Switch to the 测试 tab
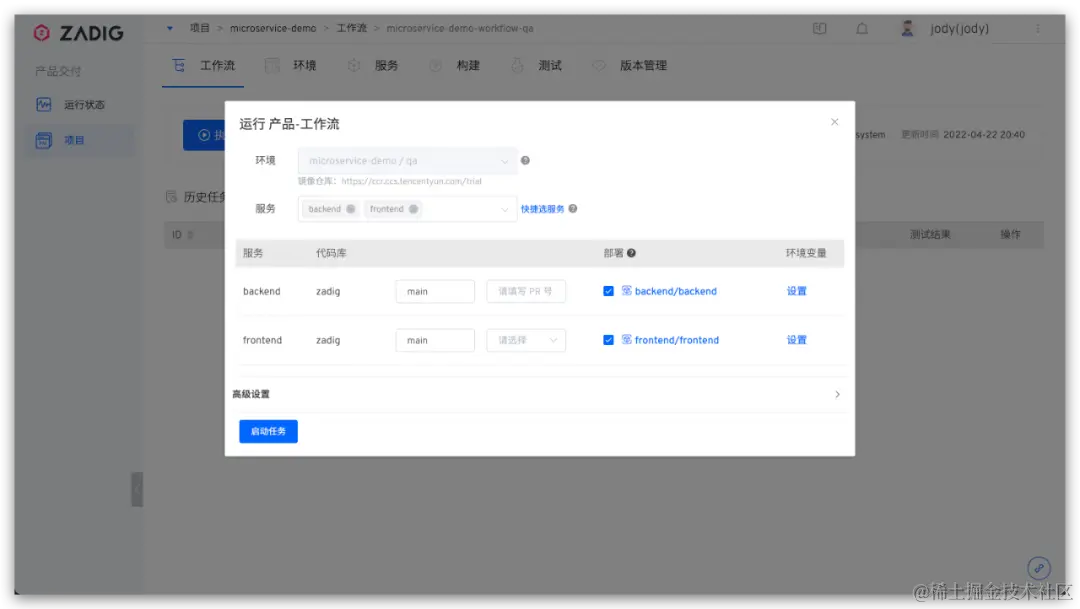The image size is (1080, 609). [x=537, y=65]
